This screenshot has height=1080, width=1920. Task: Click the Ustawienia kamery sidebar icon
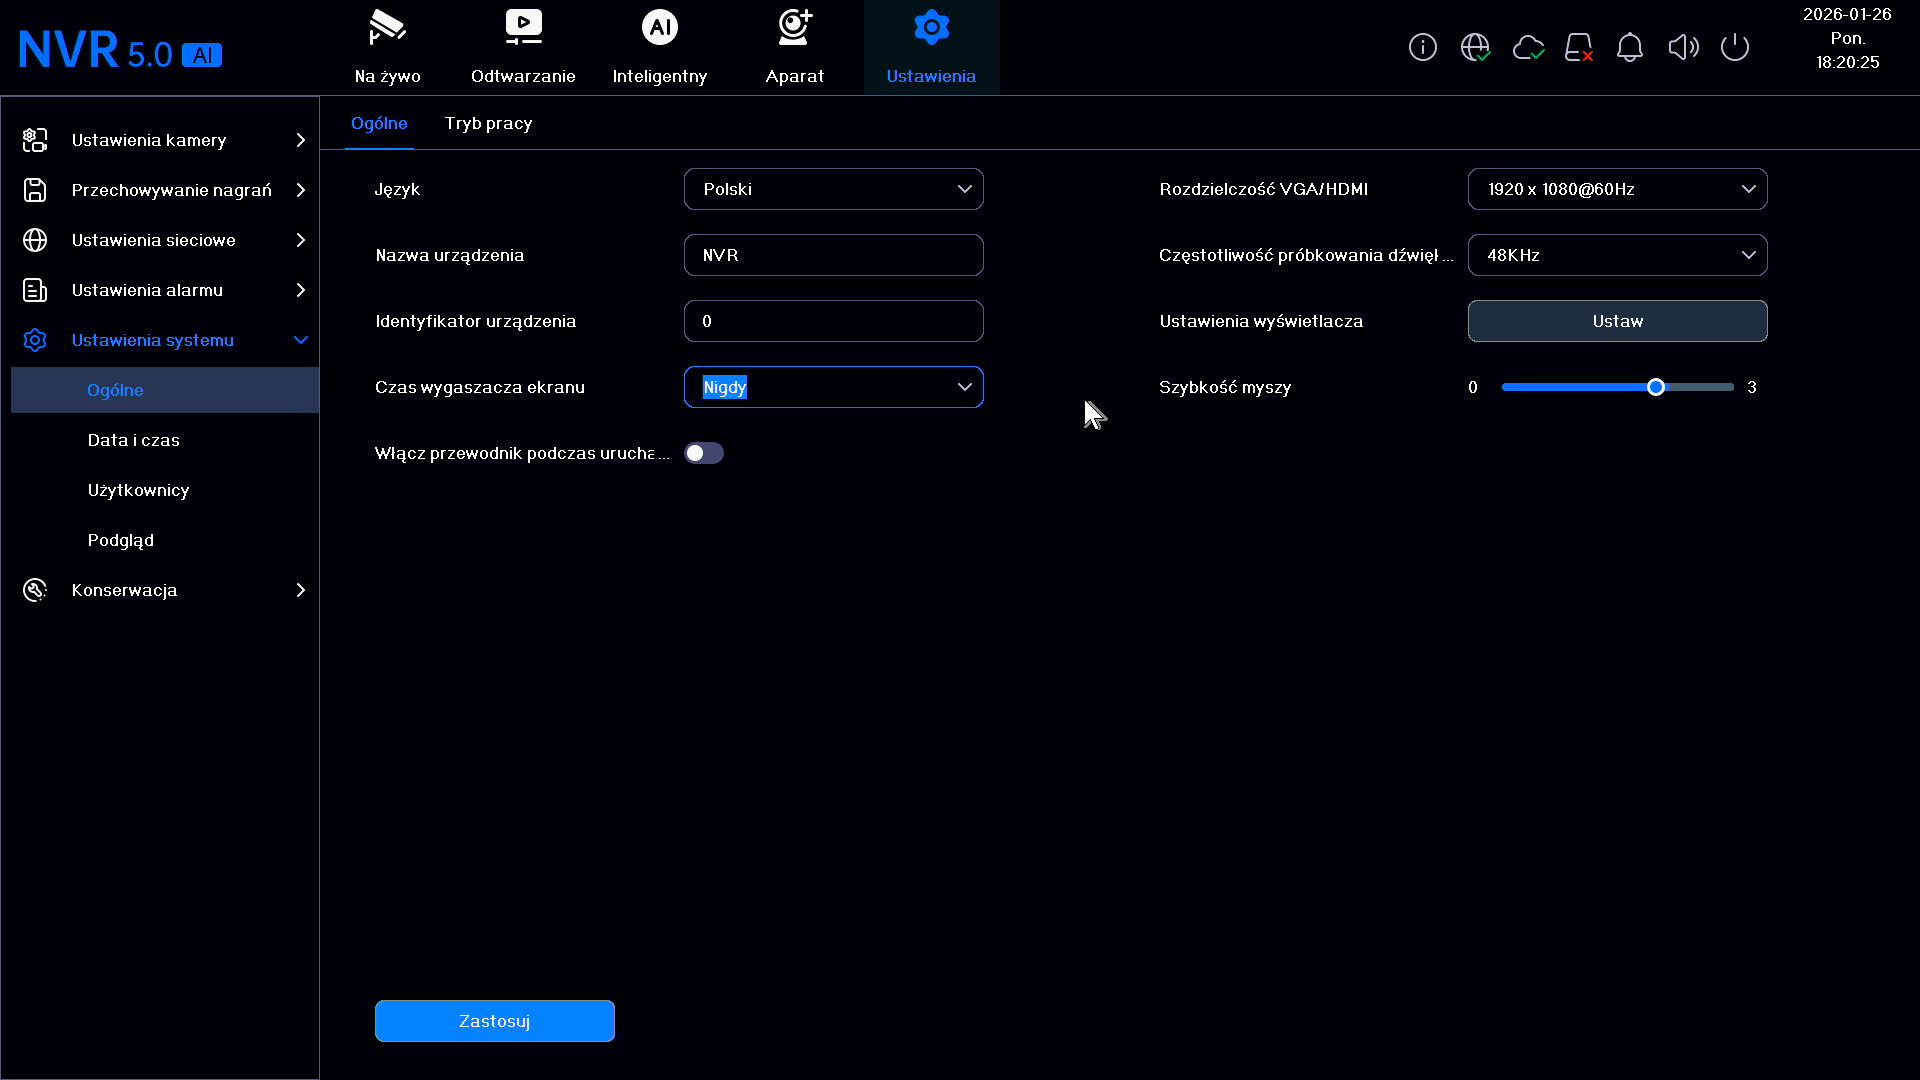(x=35, y=140)
